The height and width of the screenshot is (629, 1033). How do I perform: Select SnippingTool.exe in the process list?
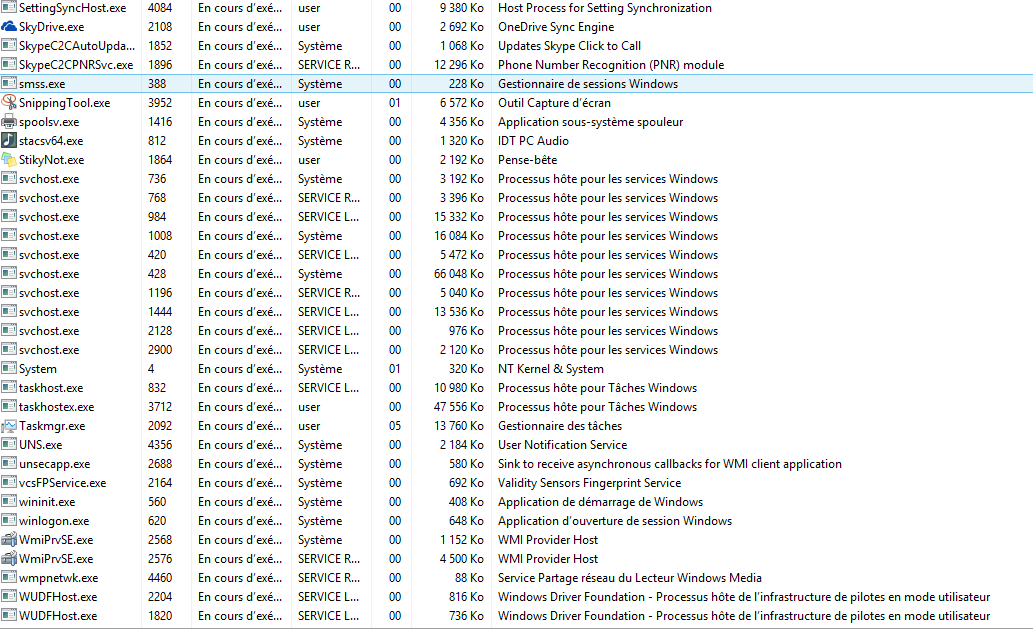click(x=65, y=103)
